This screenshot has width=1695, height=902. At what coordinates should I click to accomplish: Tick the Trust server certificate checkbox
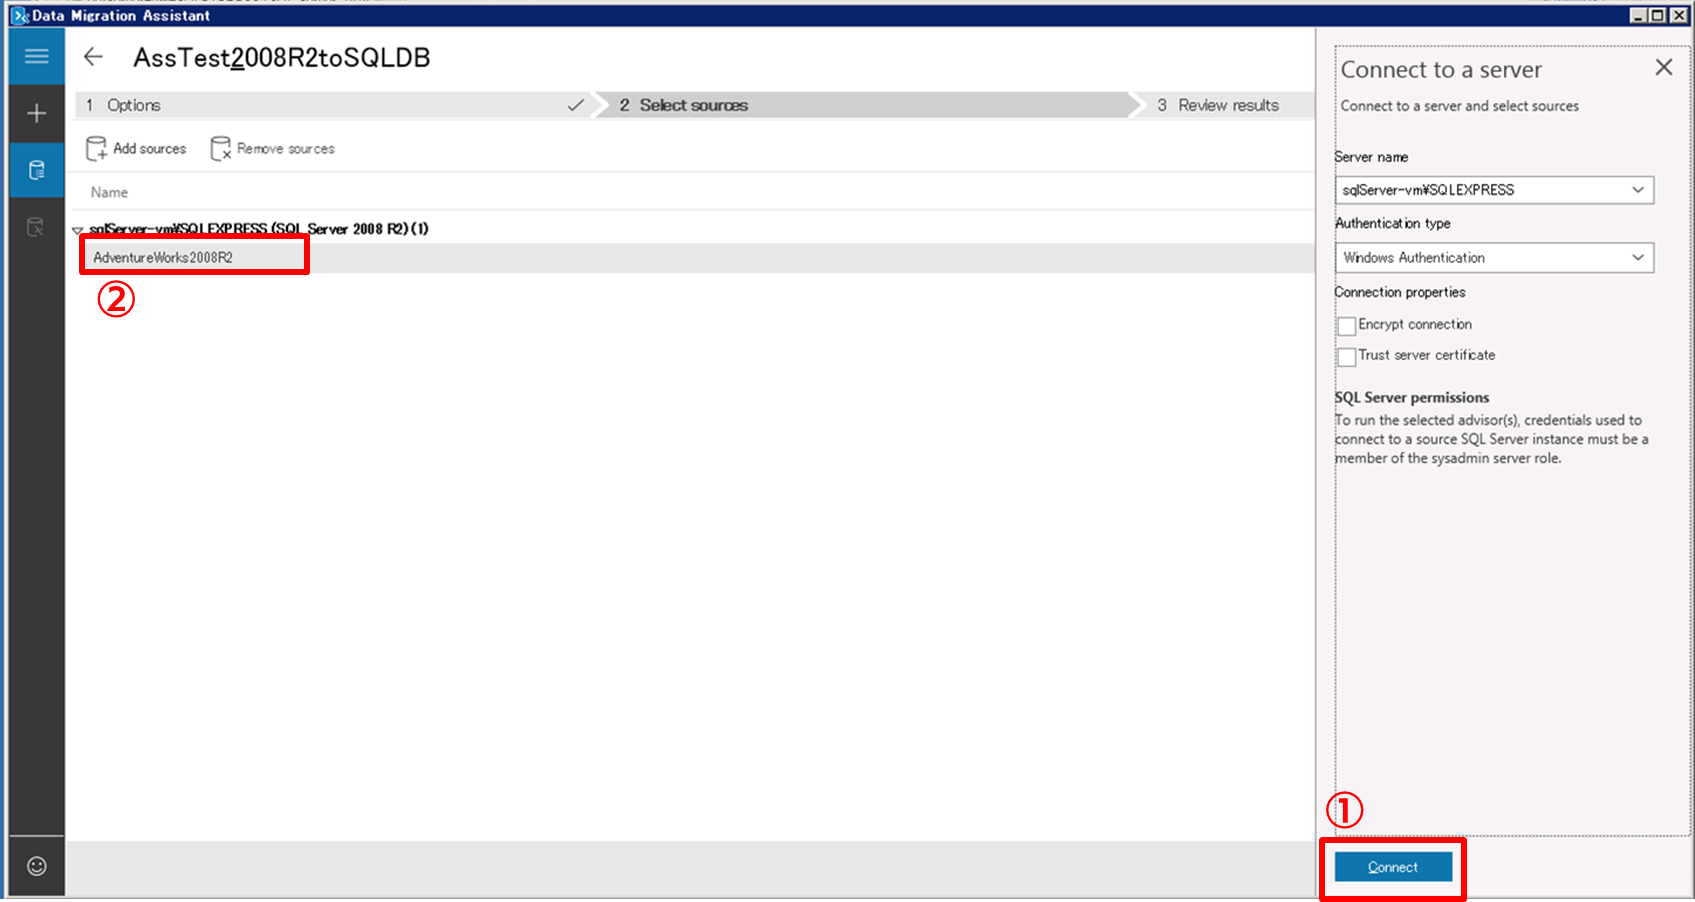1347,357
